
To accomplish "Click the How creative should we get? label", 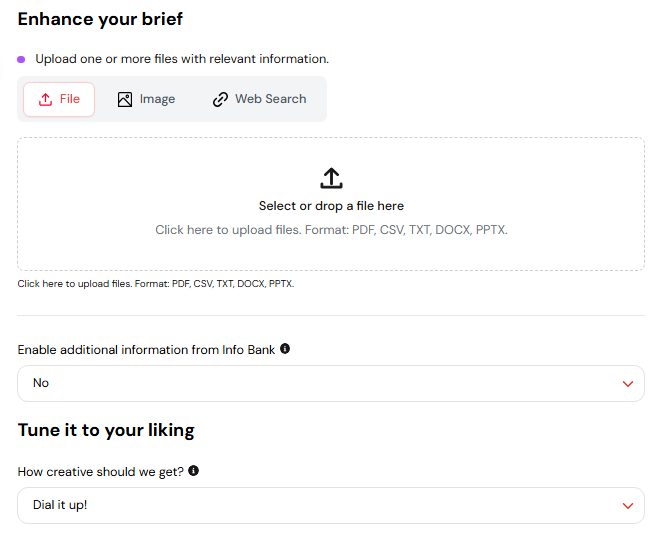I will (x=101, y=472).
